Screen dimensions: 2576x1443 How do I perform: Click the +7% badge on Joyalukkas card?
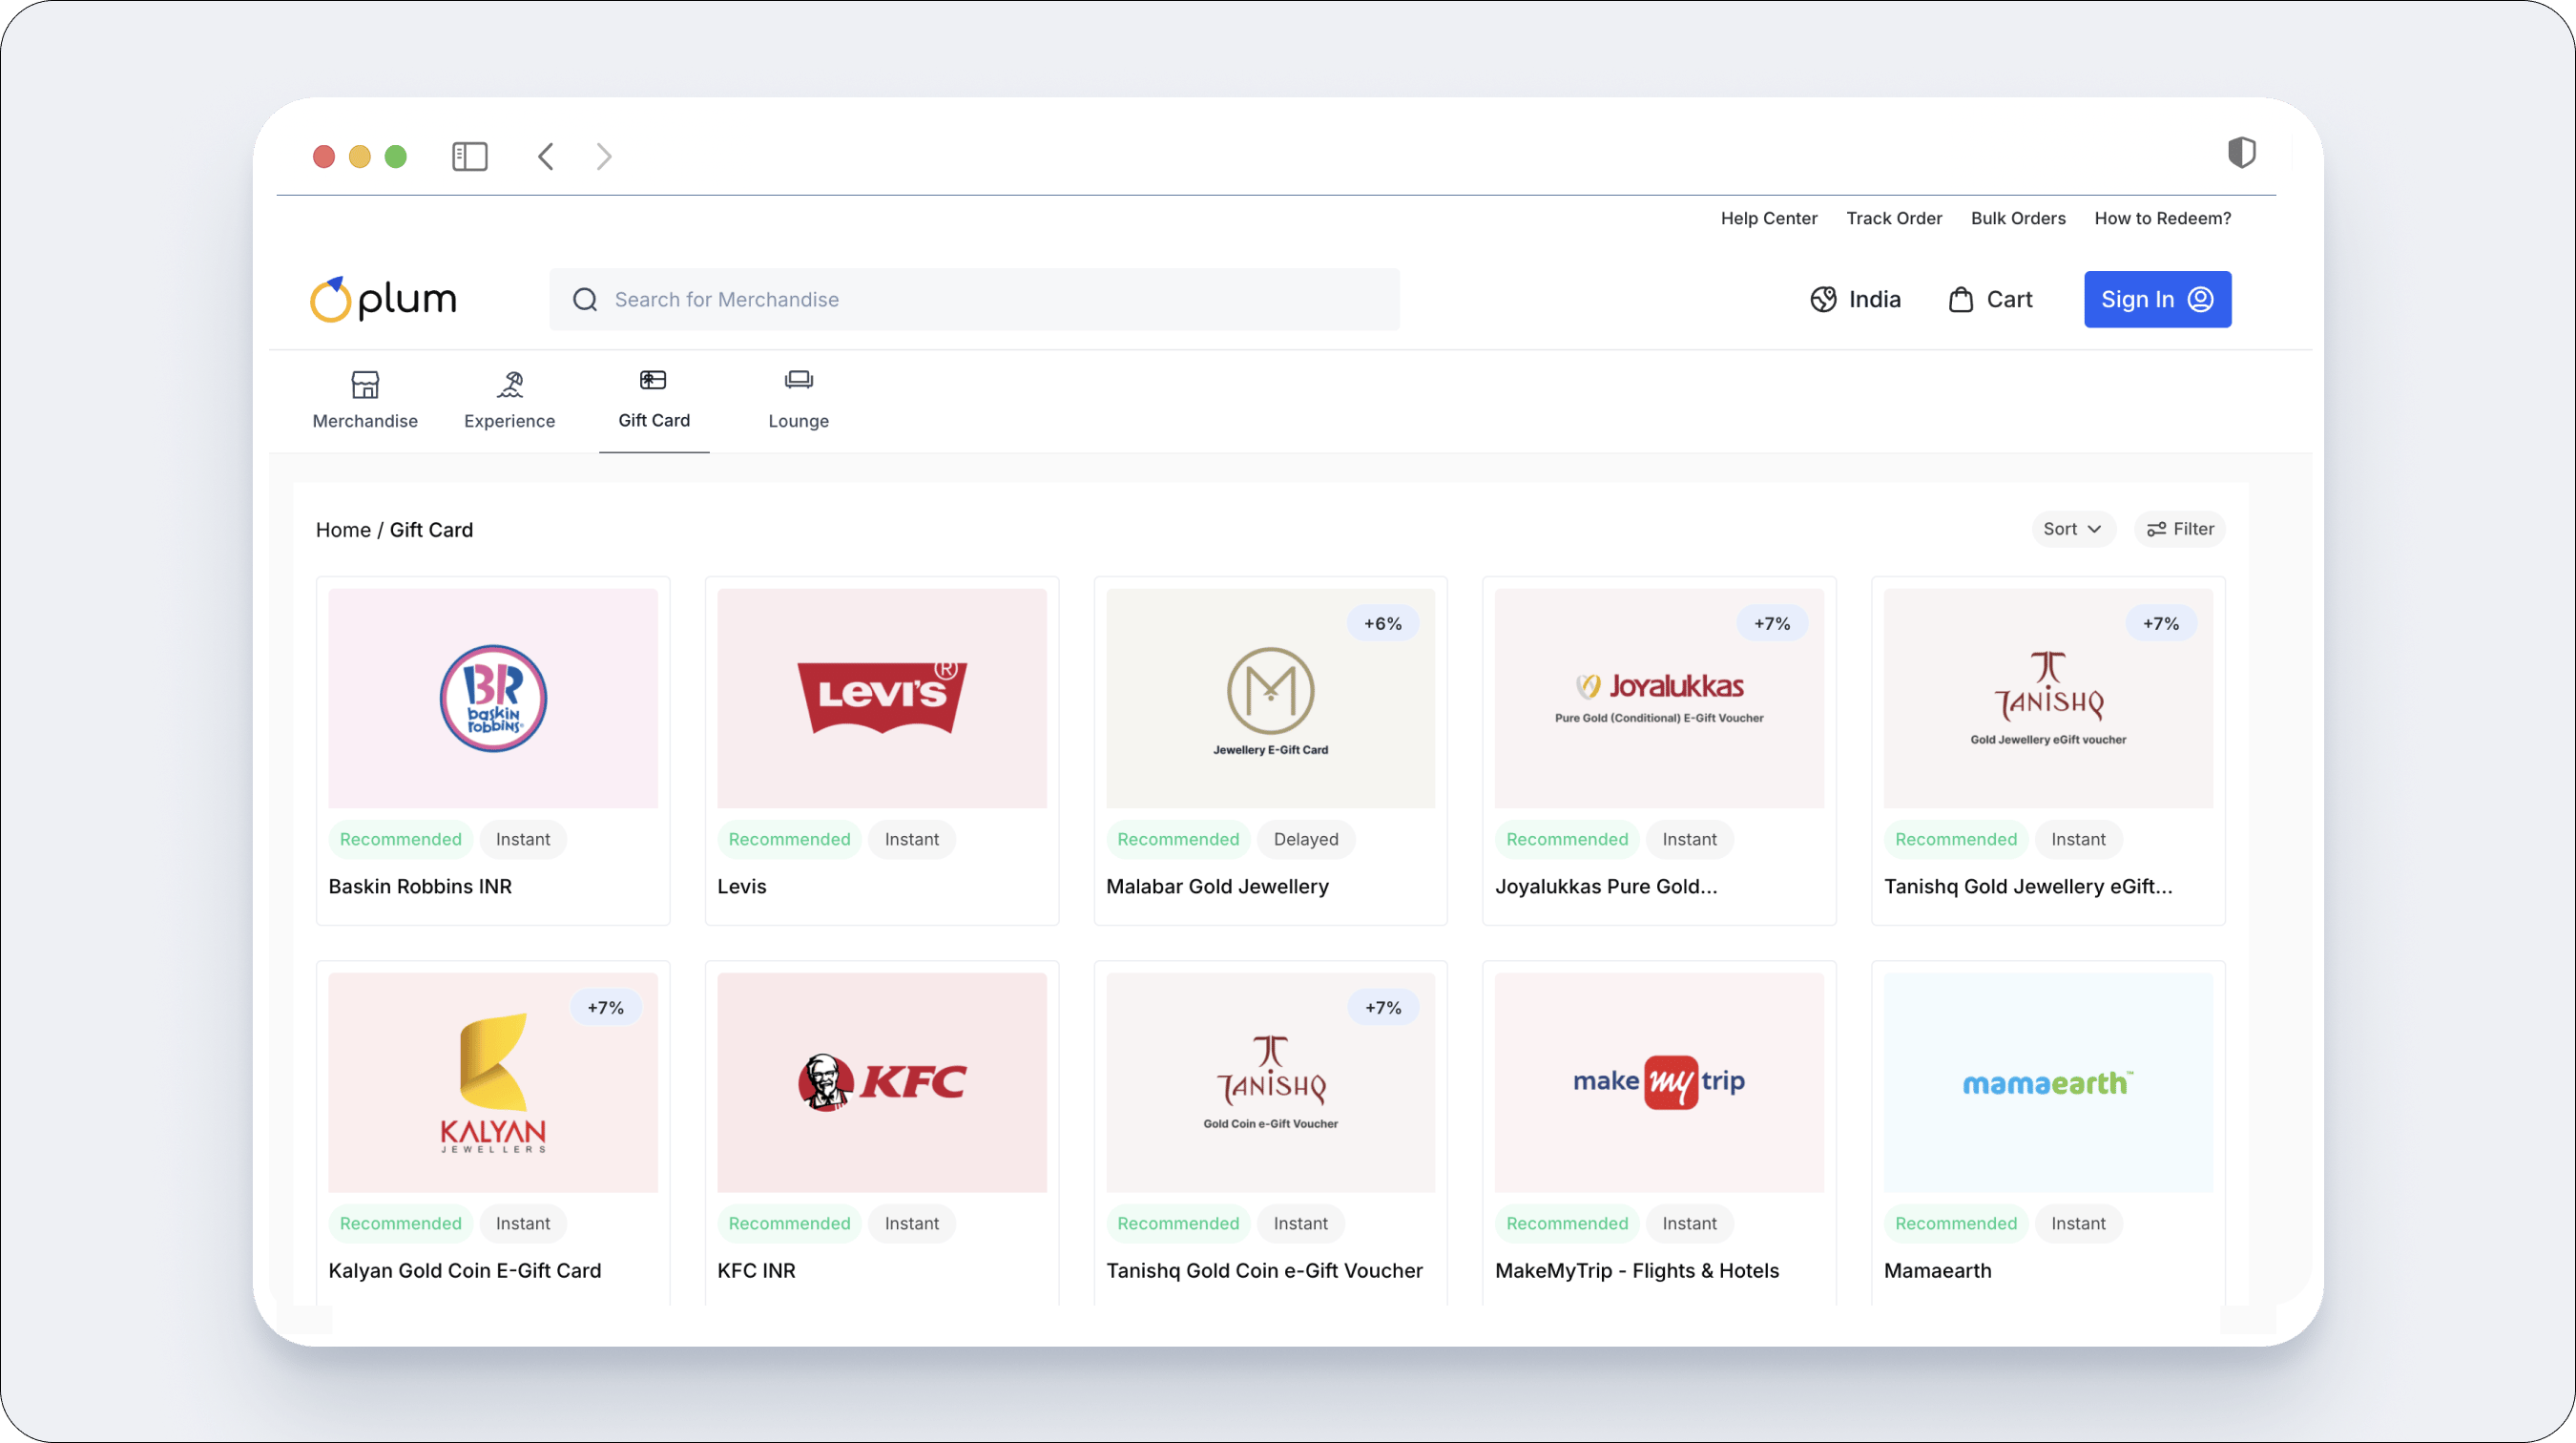[1772, 623]
